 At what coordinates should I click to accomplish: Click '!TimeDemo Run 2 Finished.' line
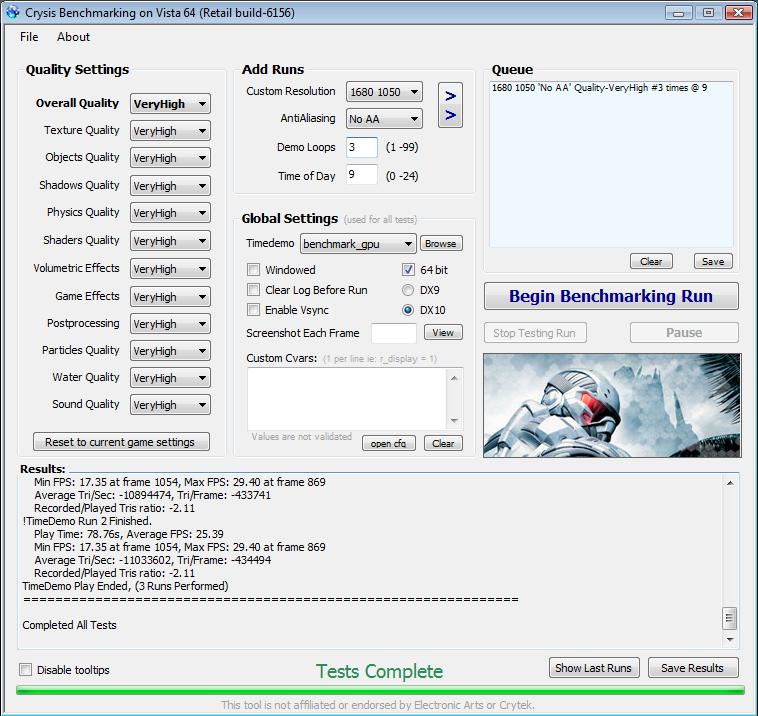[x=87, y=521]
